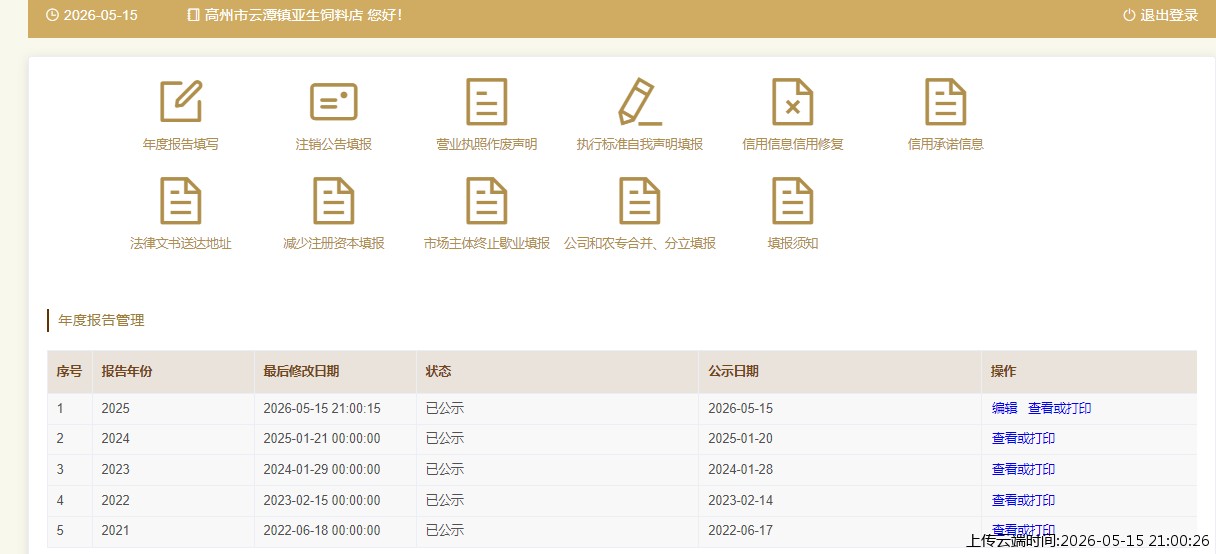Click 编辑 for the 2025 report

coord(1004,408)
